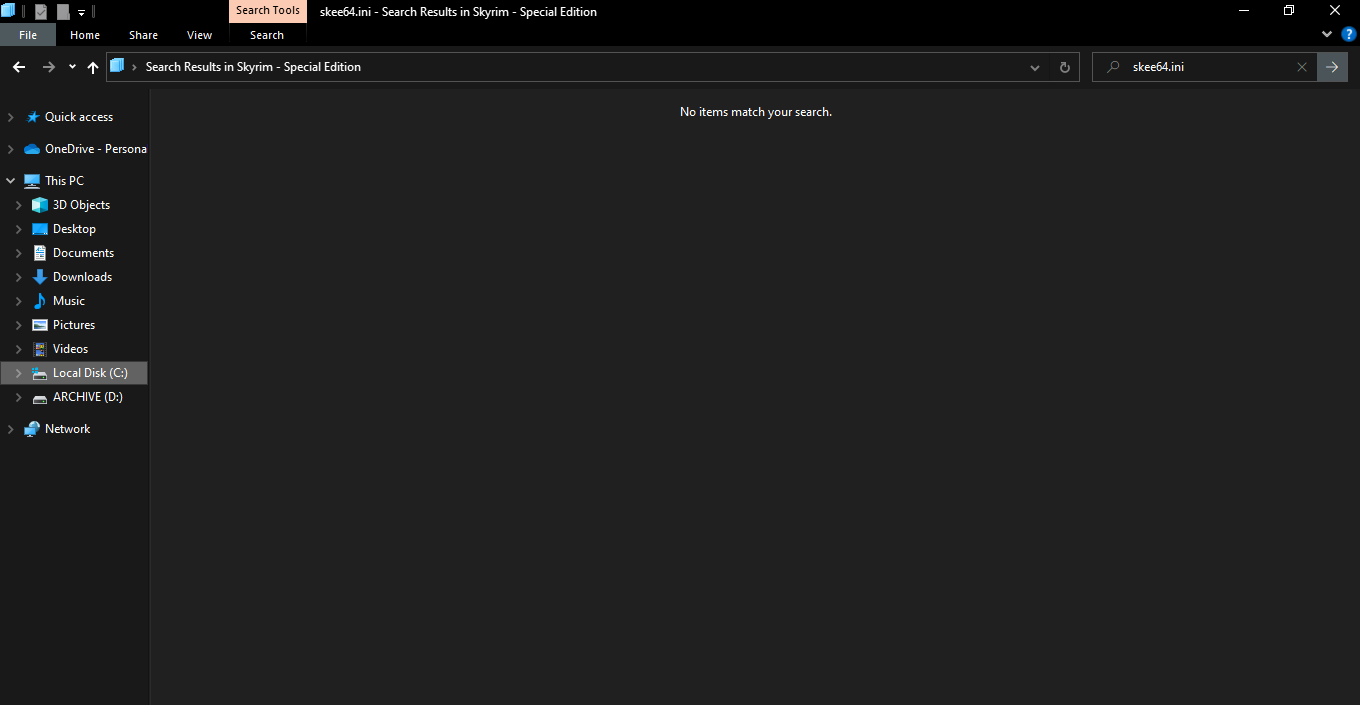This screenshot has width=1360, height=705.
Task: Select This PC in navigation pane
Action: (x=64, y=181)
